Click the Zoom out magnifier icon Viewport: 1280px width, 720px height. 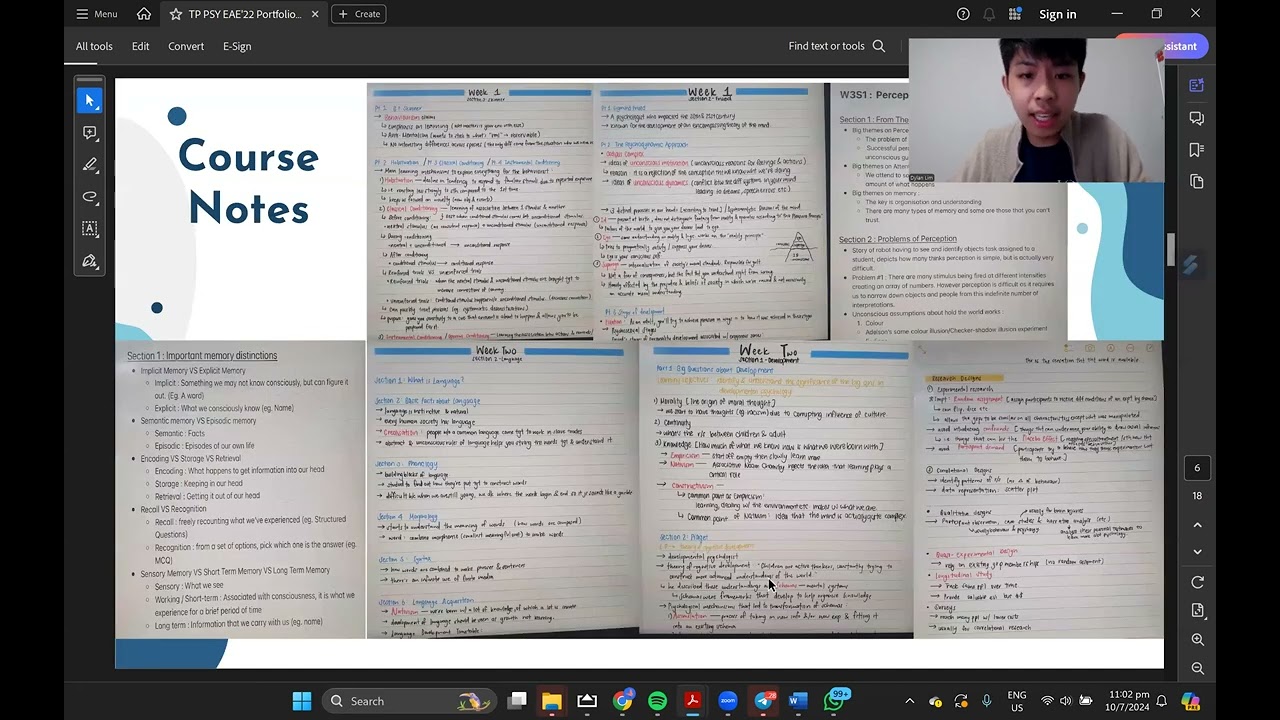tap(1197, 668)
